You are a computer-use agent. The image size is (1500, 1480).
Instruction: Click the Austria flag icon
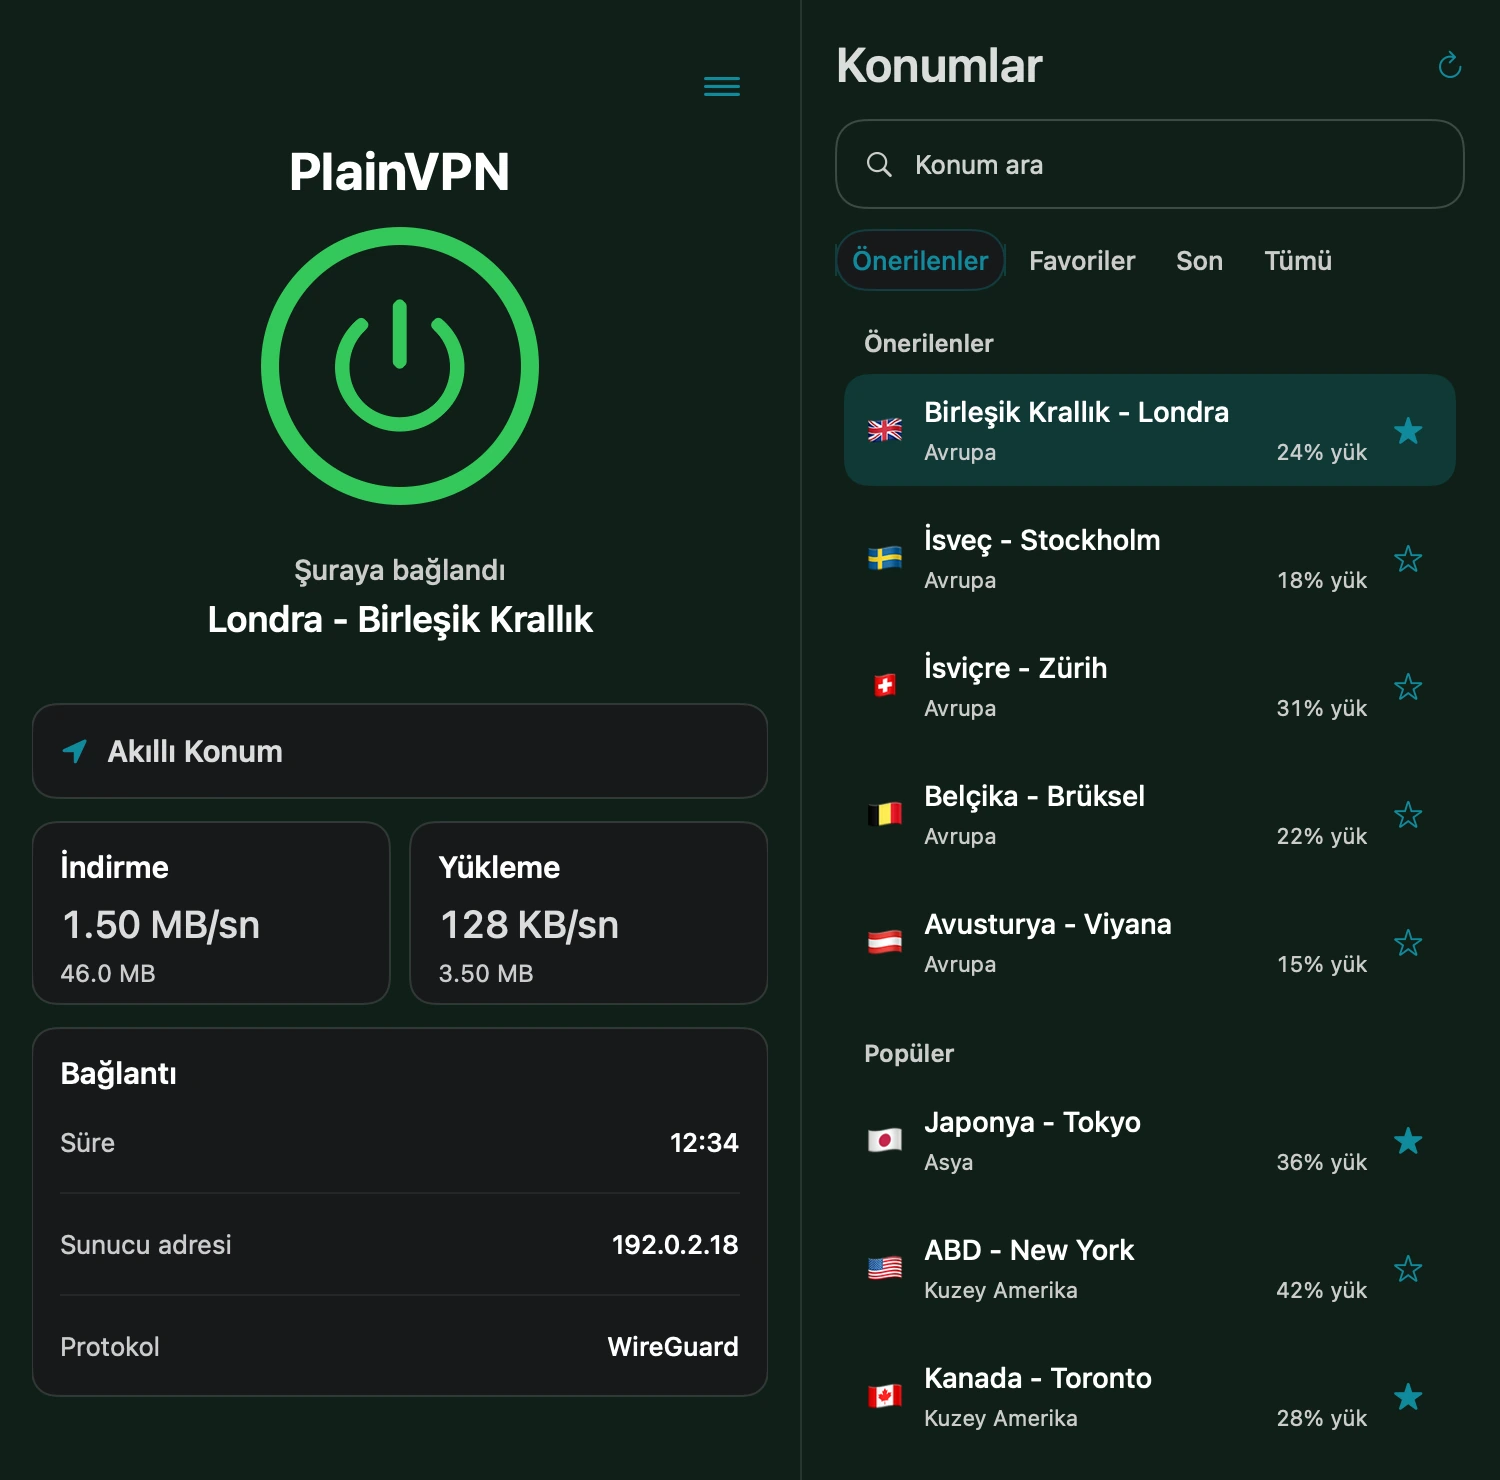point(885,942)
